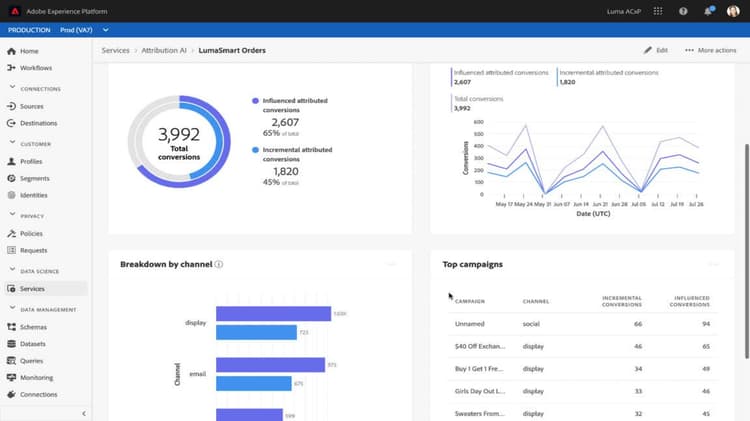The width and height of the screenshot is (750, 421).
Task: Open the user profile avatar
Action: [733, 11]
